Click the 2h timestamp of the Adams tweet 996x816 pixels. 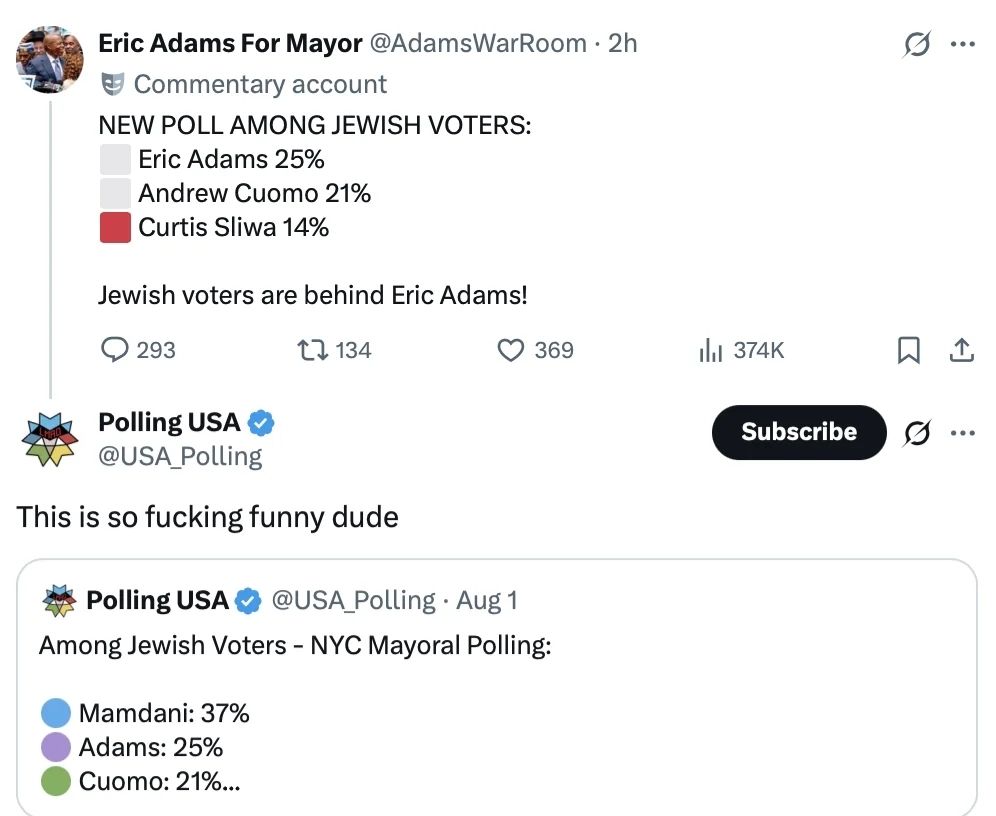tap(622, 43)
